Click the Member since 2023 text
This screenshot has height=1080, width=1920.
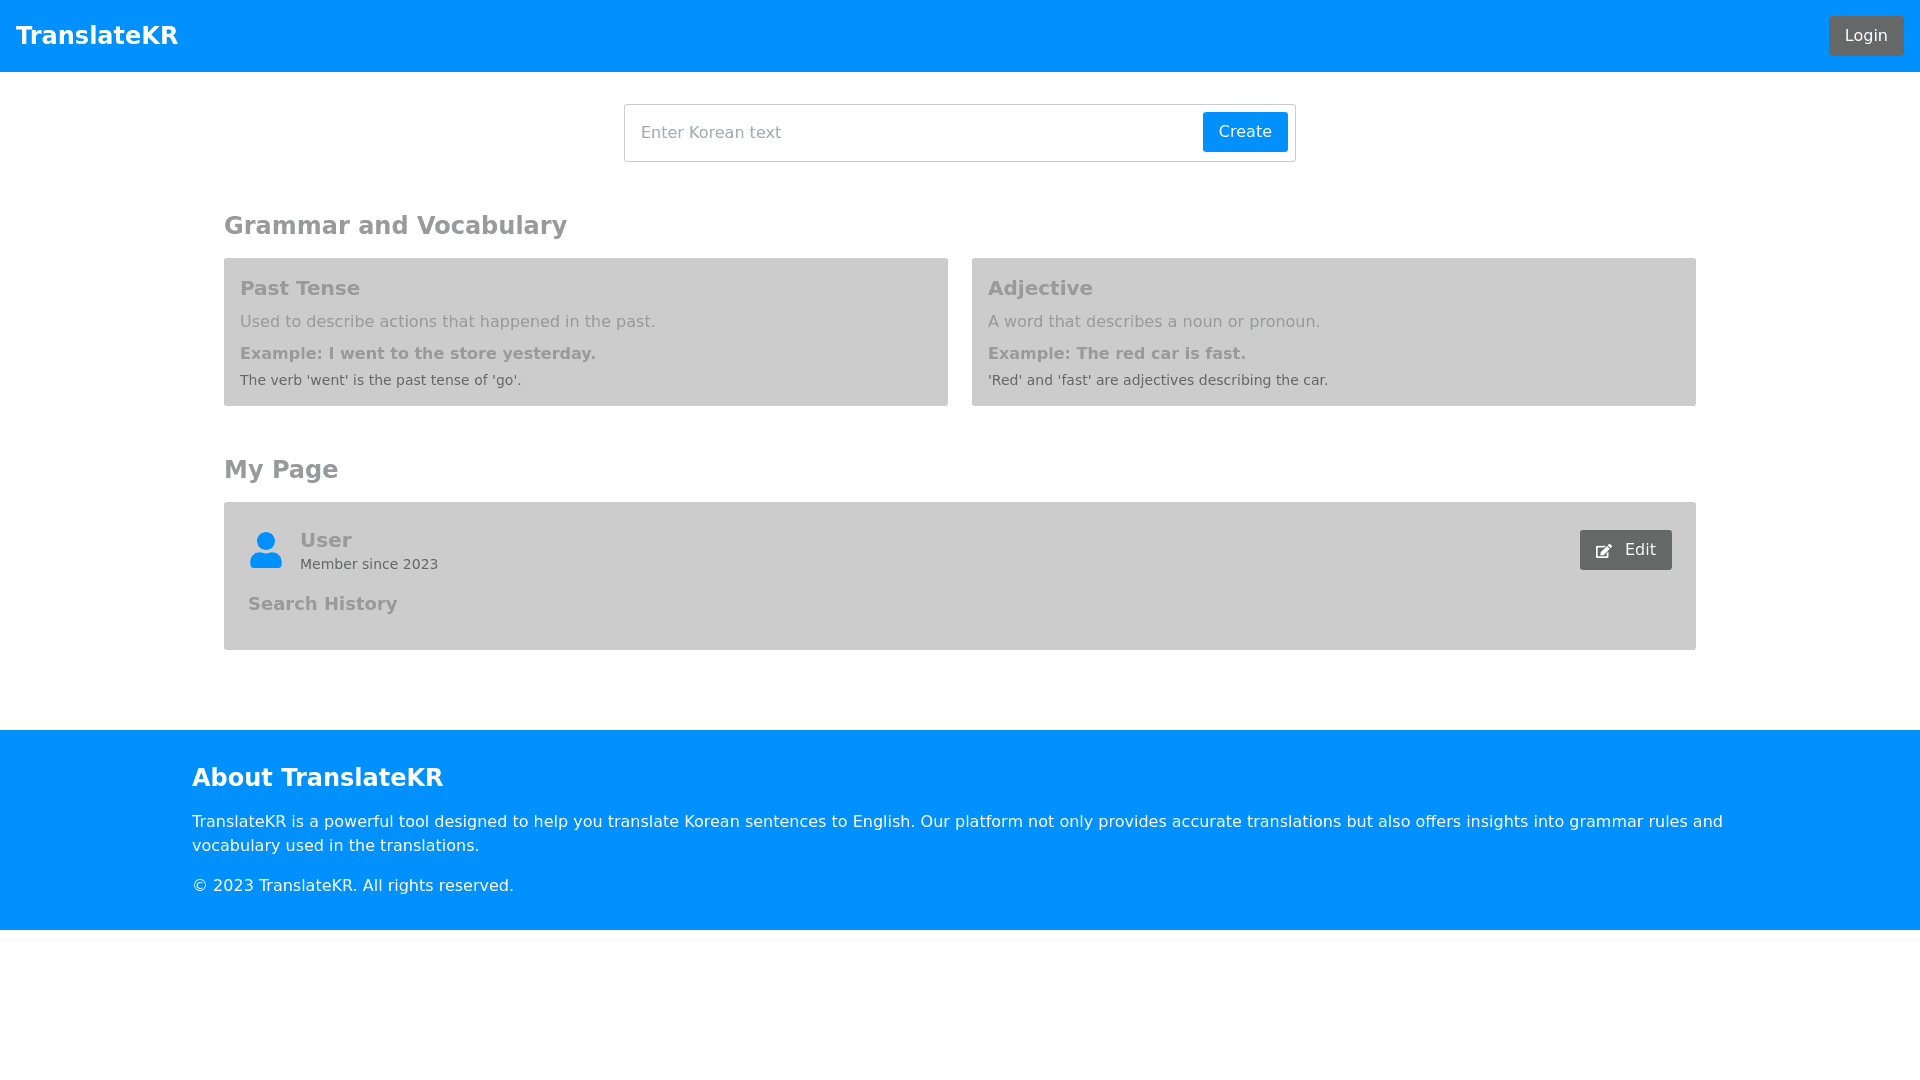point(369,564)
